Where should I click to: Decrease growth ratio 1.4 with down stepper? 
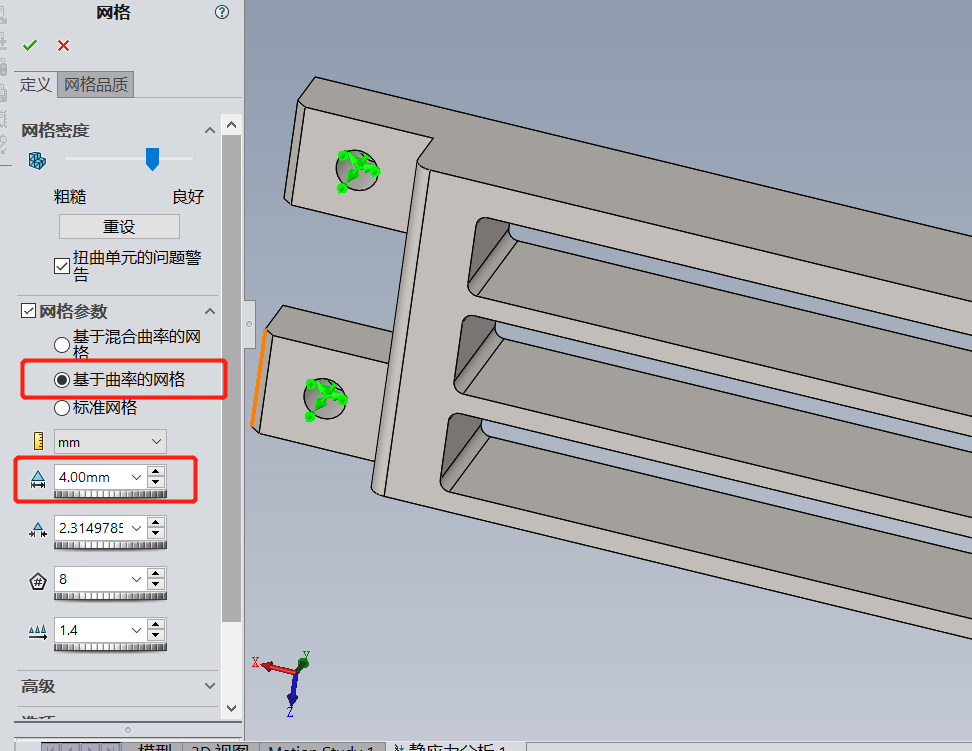156,636
